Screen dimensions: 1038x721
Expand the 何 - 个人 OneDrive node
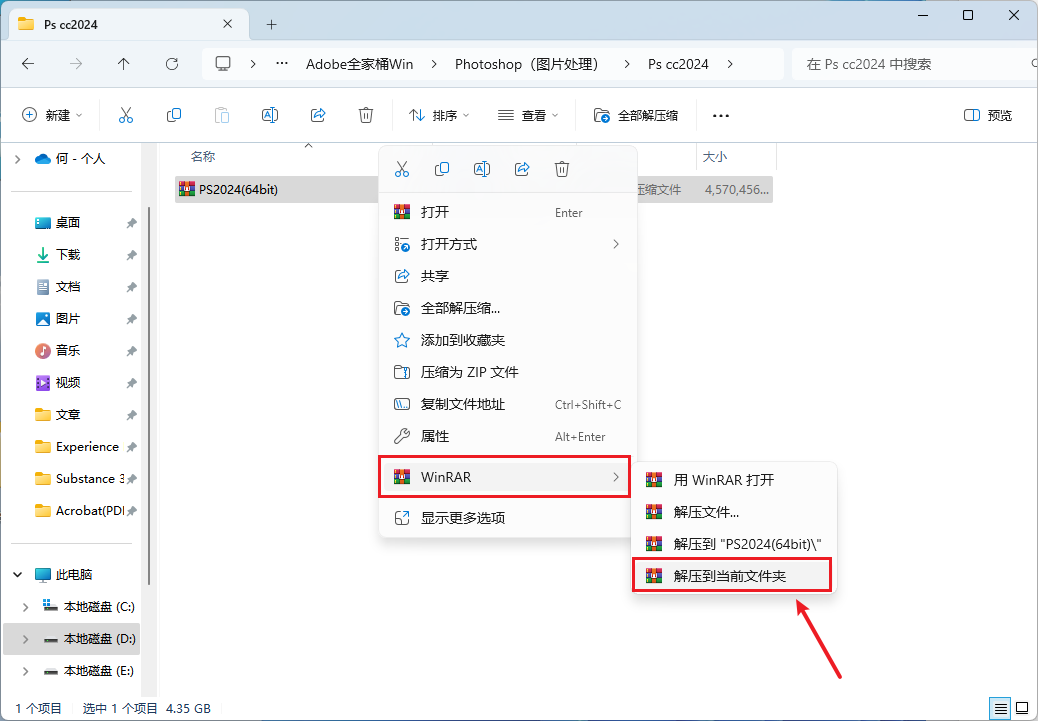[18, 159]
